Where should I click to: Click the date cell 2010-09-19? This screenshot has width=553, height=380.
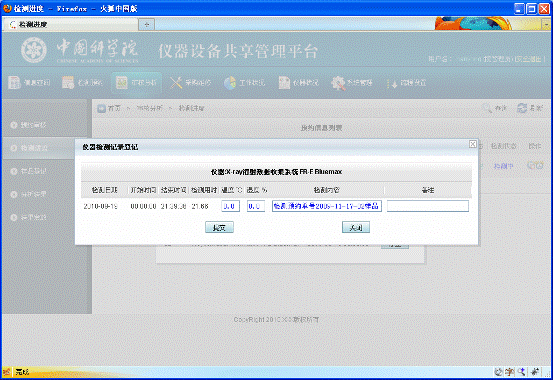101,206
